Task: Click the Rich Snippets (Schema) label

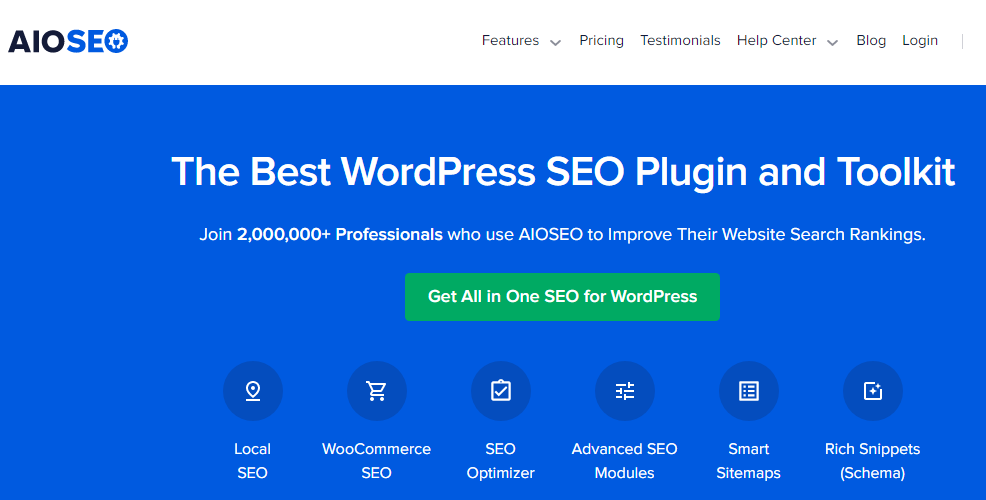Action: pos(873,460)
